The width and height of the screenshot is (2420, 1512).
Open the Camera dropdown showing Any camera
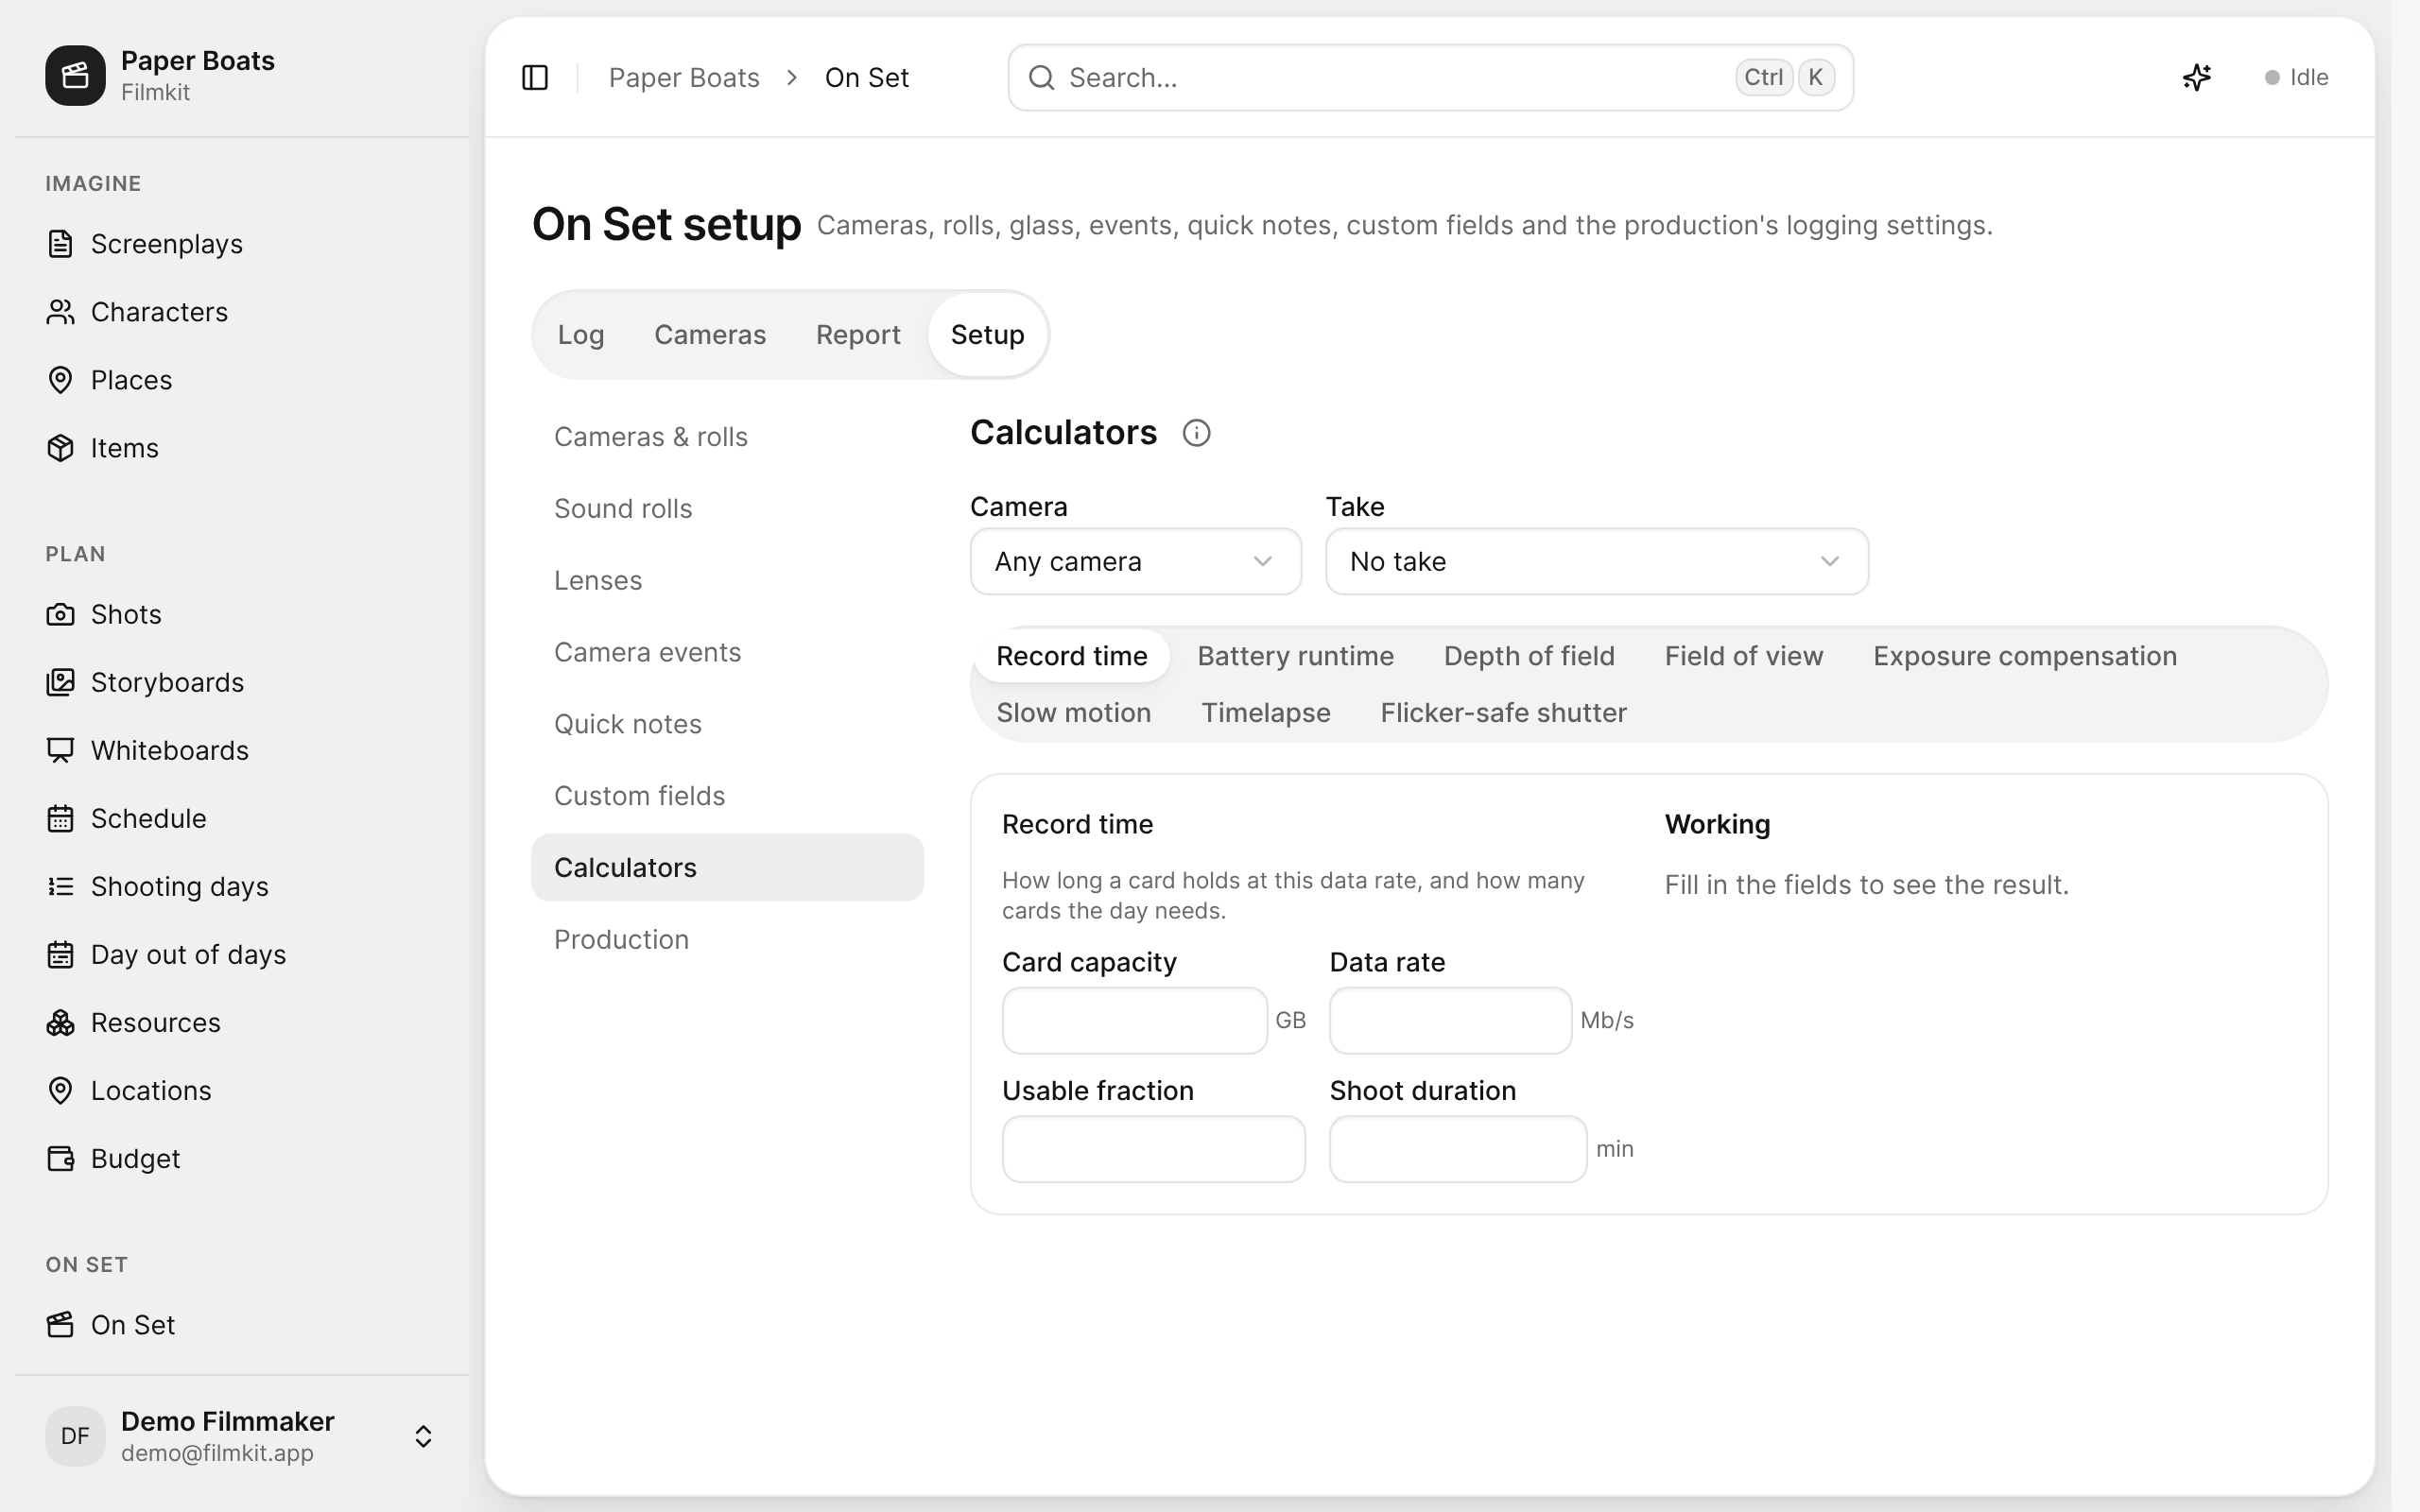1135,561
